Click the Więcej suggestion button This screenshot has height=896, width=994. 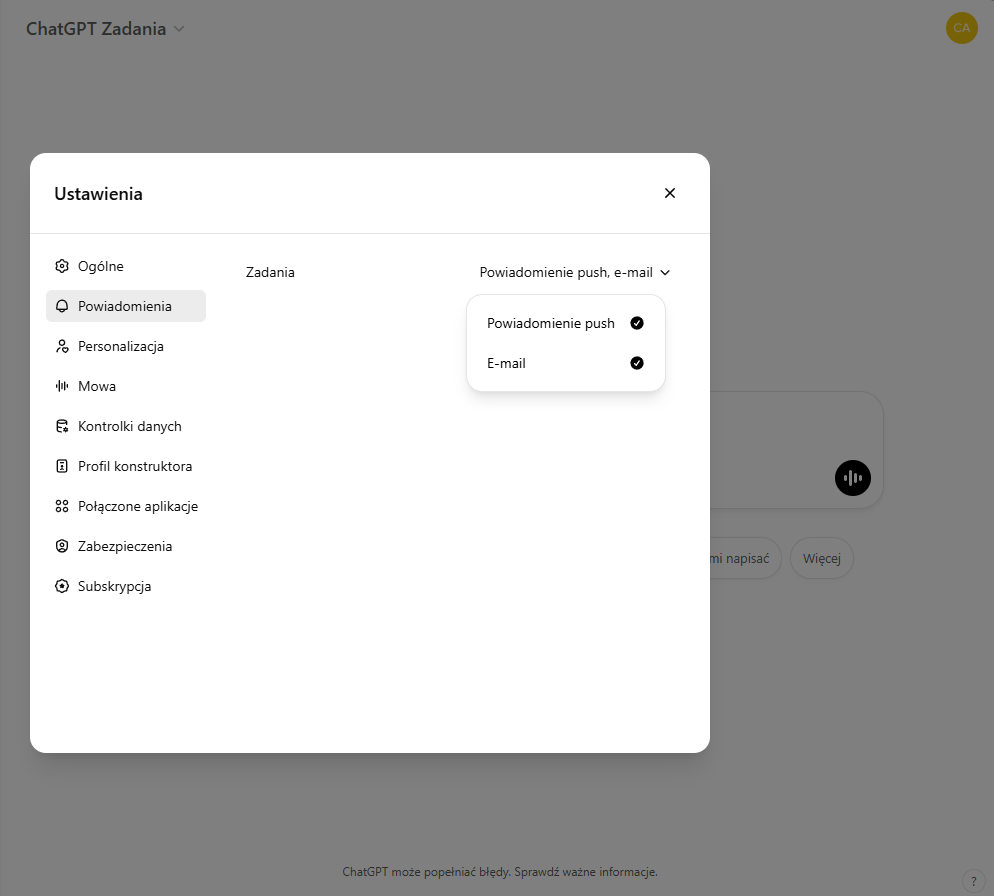point(822,559)
